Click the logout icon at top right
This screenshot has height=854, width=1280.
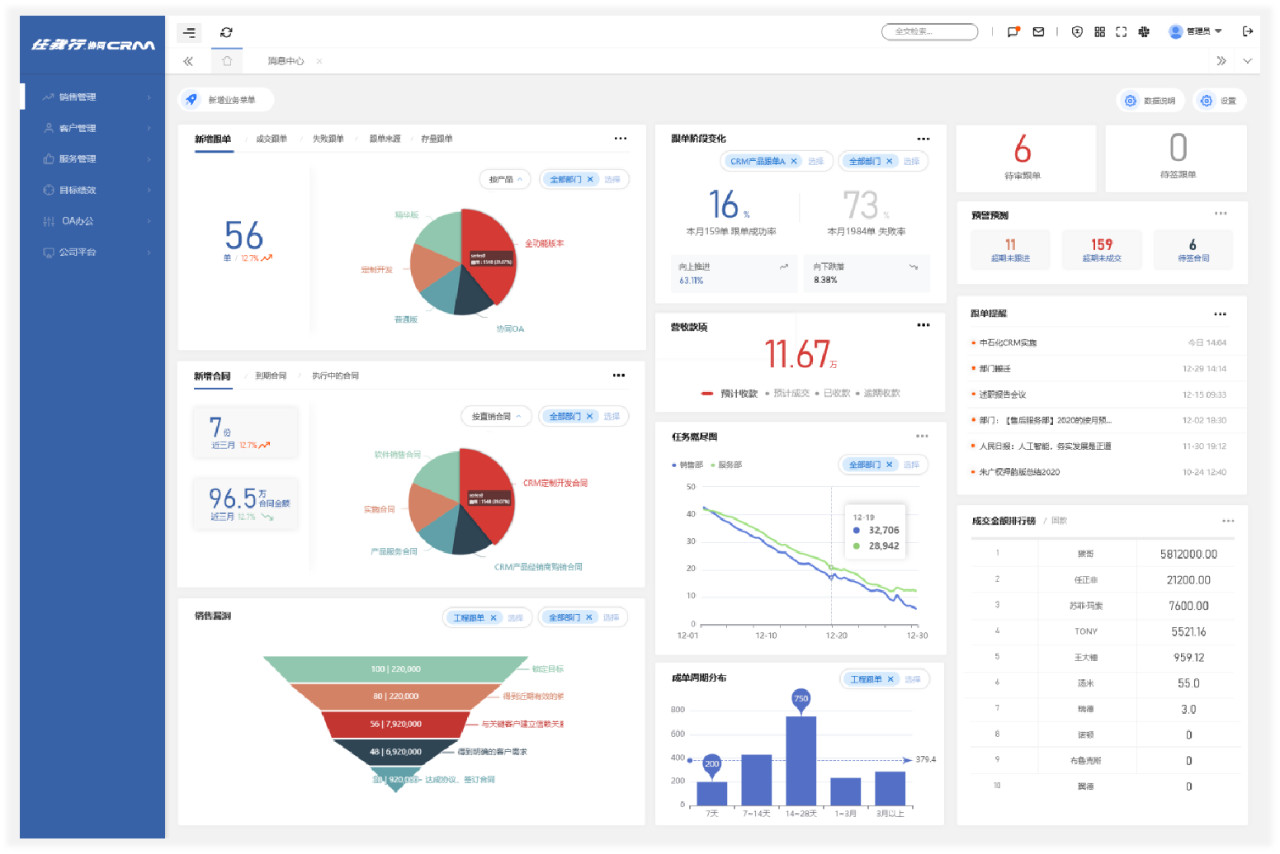click(x=1247, y=31)
